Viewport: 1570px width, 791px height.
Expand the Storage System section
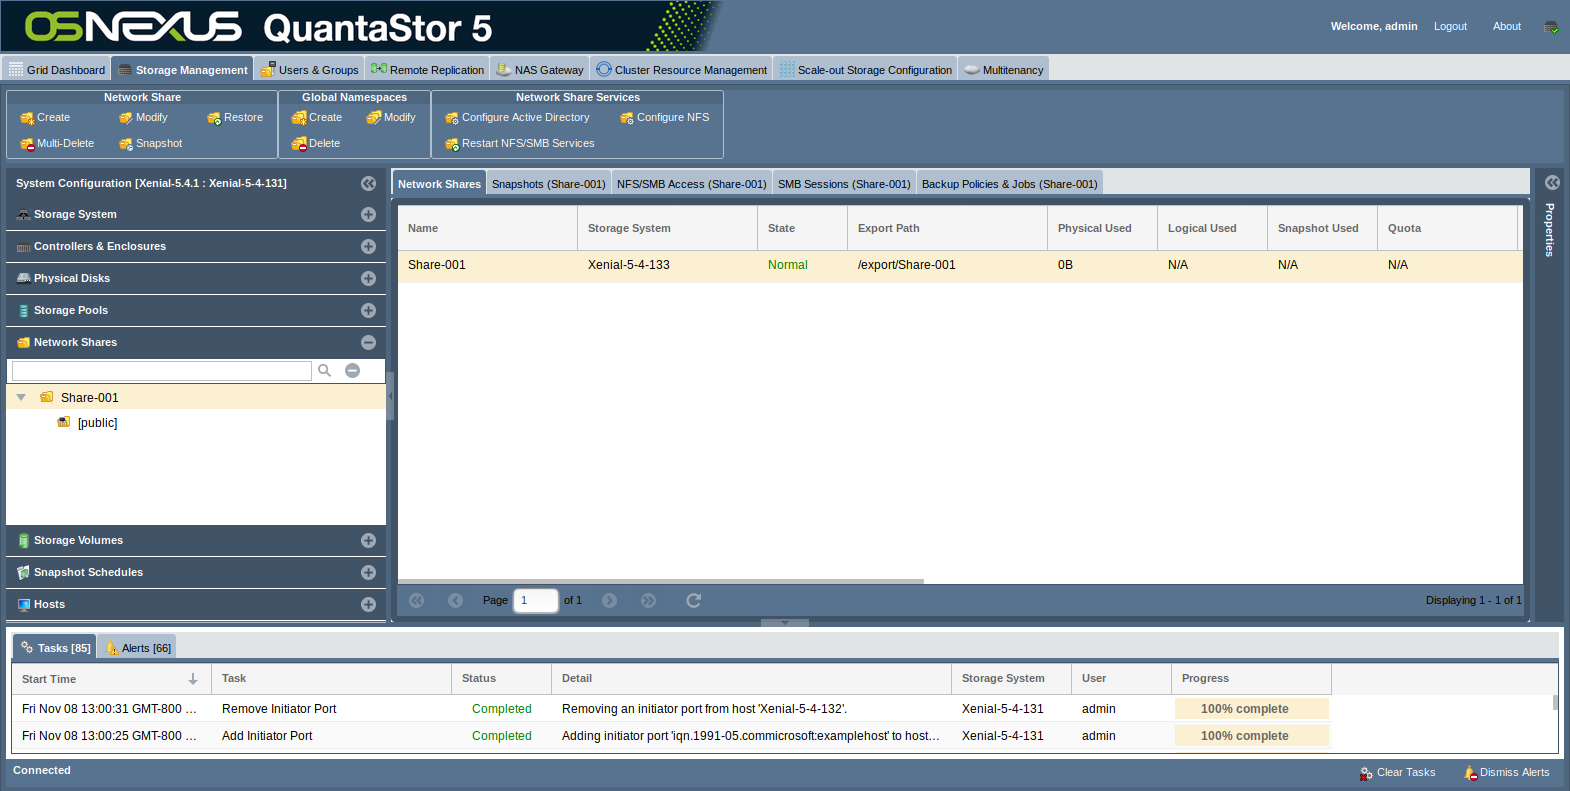click(369, 215)
